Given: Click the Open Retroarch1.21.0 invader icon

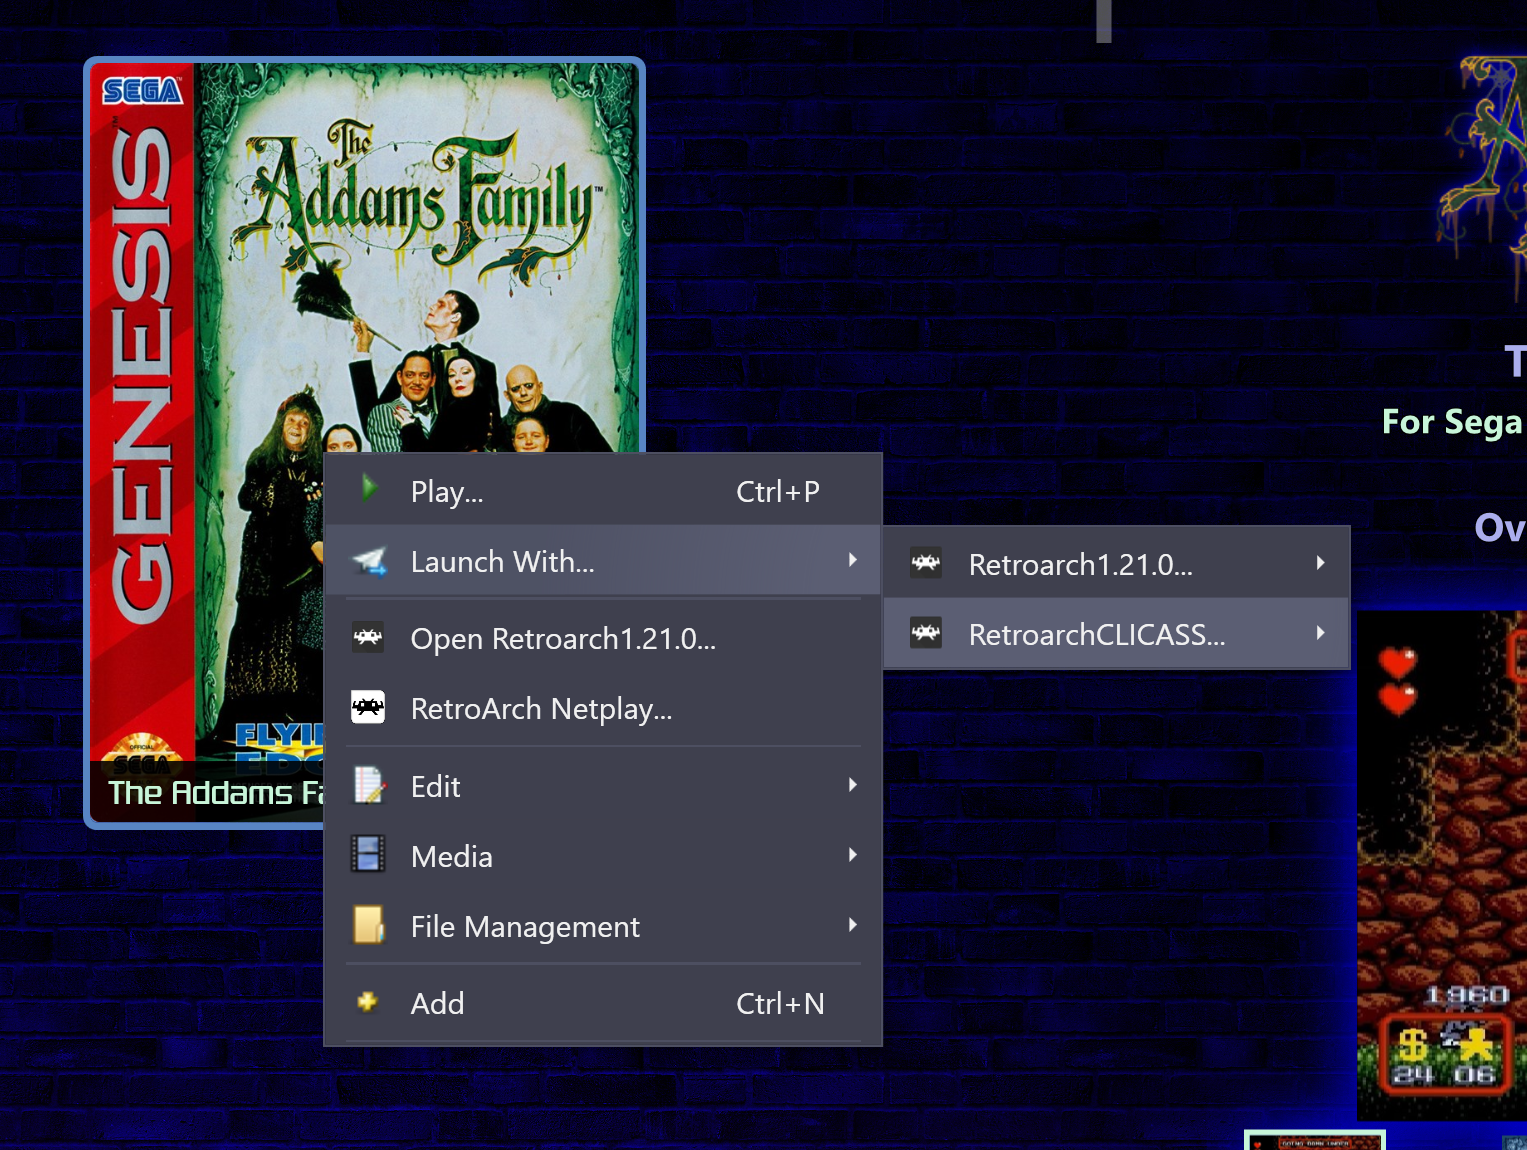Looking at the screenshot, I should [x=368, y=637].
